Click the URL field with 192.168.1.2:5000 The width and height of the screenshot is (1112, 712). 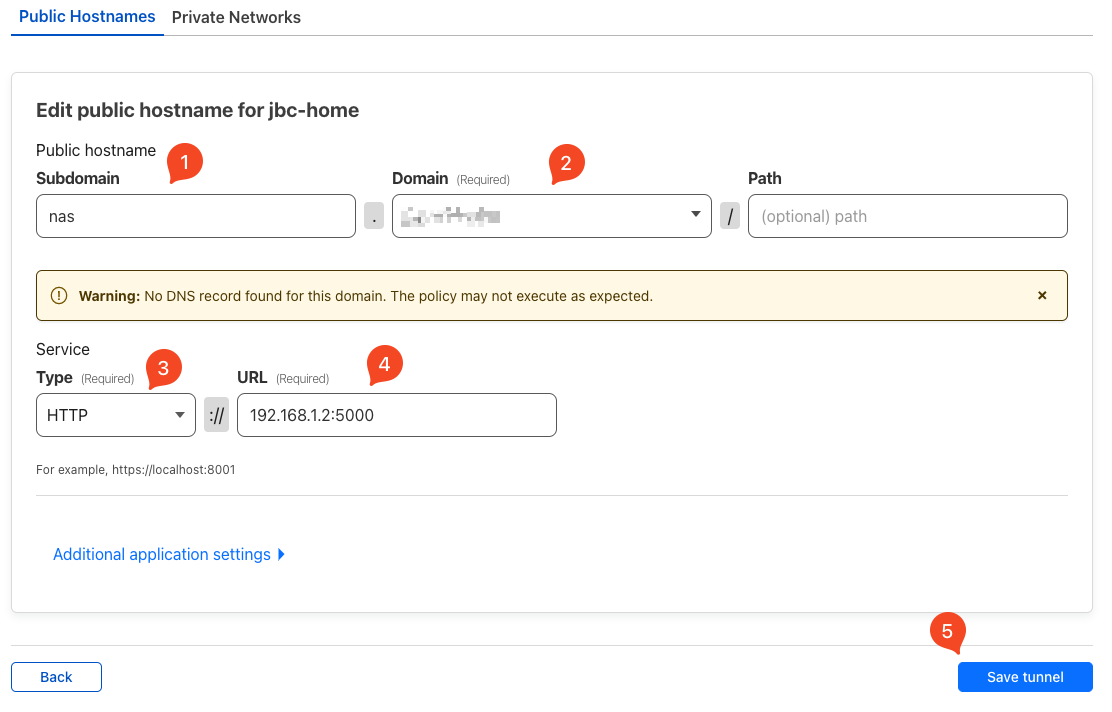396,415
